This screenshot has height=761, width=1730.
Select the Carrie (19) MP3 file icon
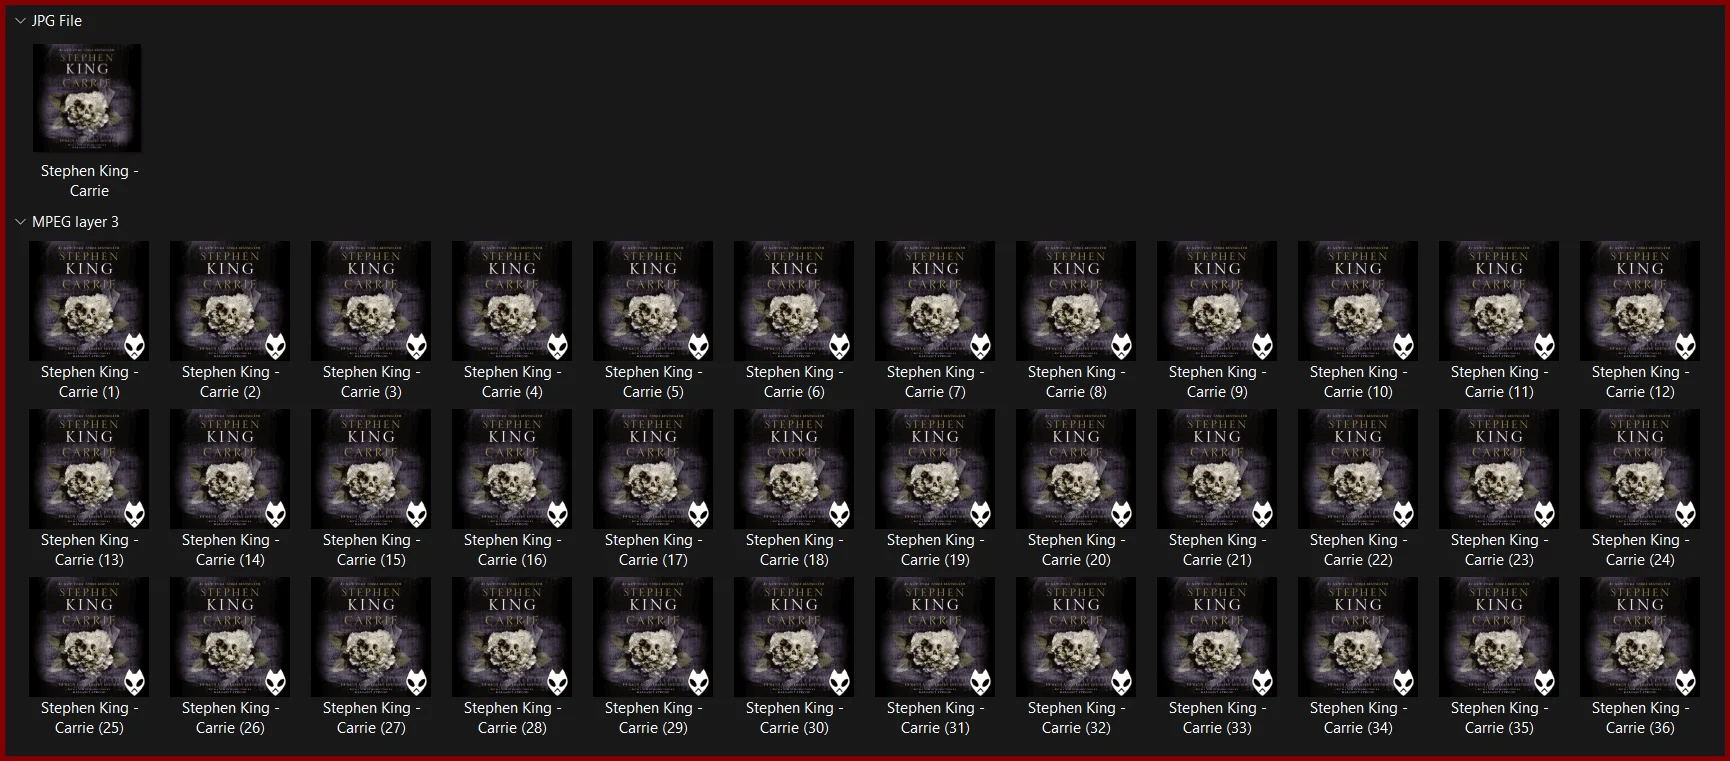click(935, 469)
